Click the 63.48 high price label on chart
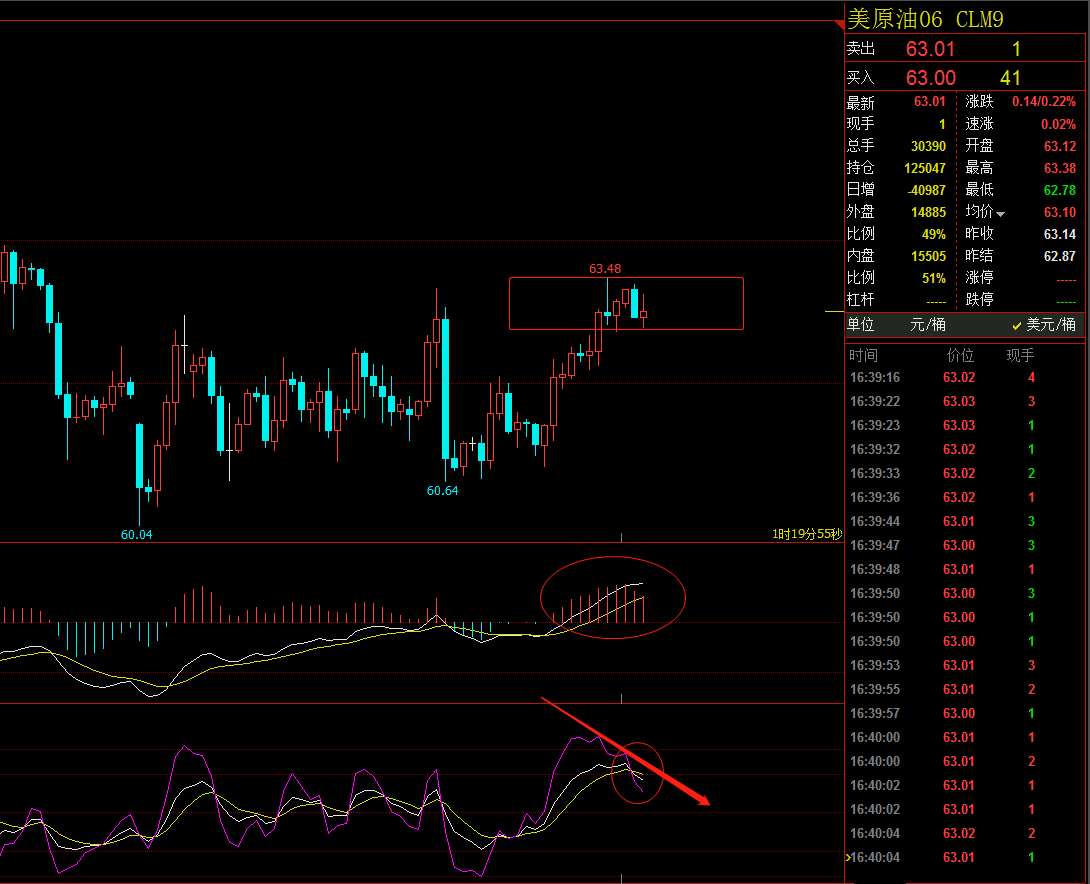1090x884 pixels. pos(605,268)
